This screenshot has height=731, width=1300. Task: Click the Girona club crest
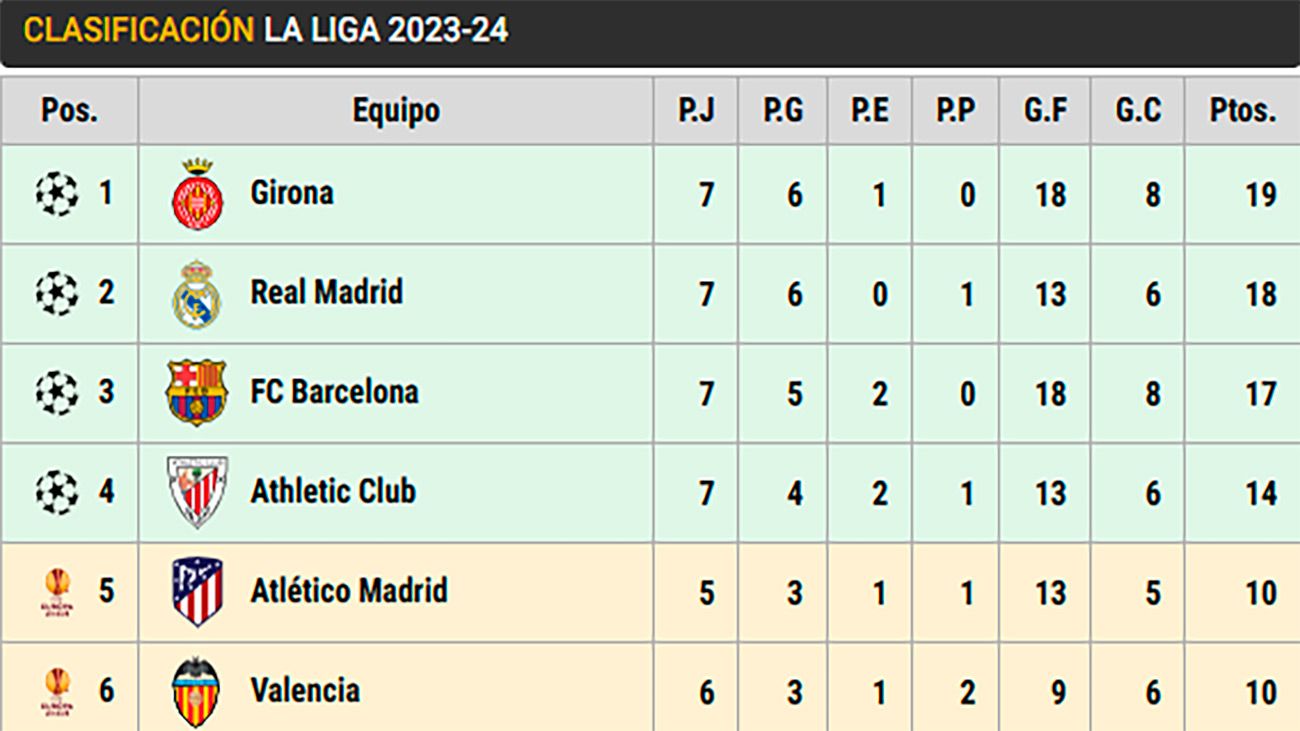point(196,194)
